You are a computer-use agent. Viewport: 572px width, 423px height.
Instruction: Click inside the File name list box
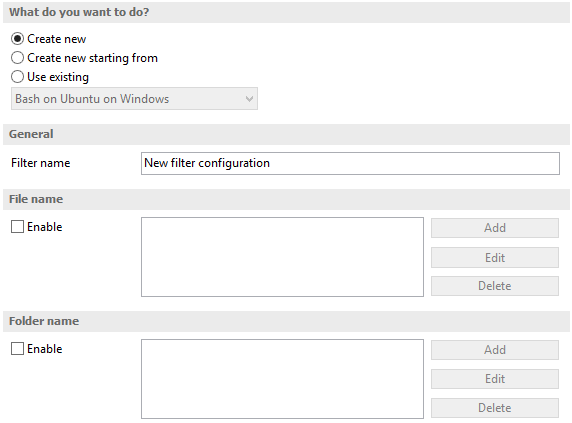coord(282,257)
